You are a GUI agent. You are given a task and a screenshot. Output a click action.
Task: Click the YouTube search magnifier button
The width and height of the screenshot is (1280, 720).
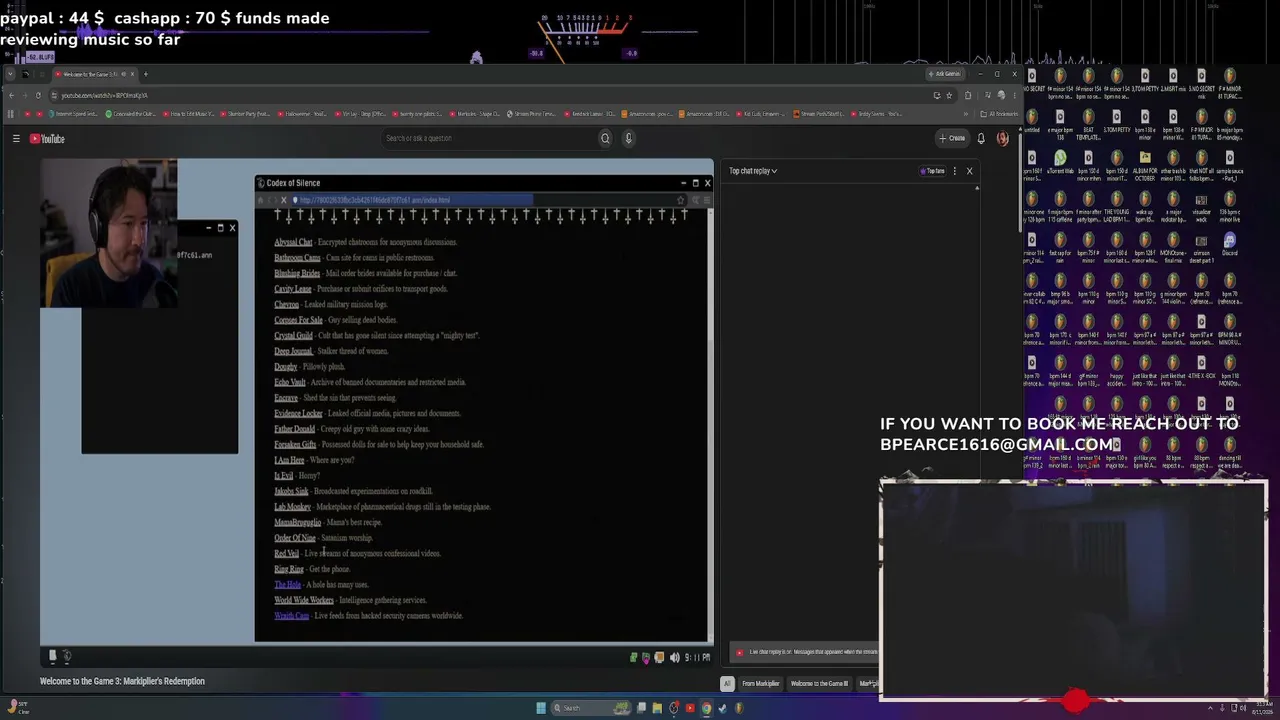click(605, 138)
